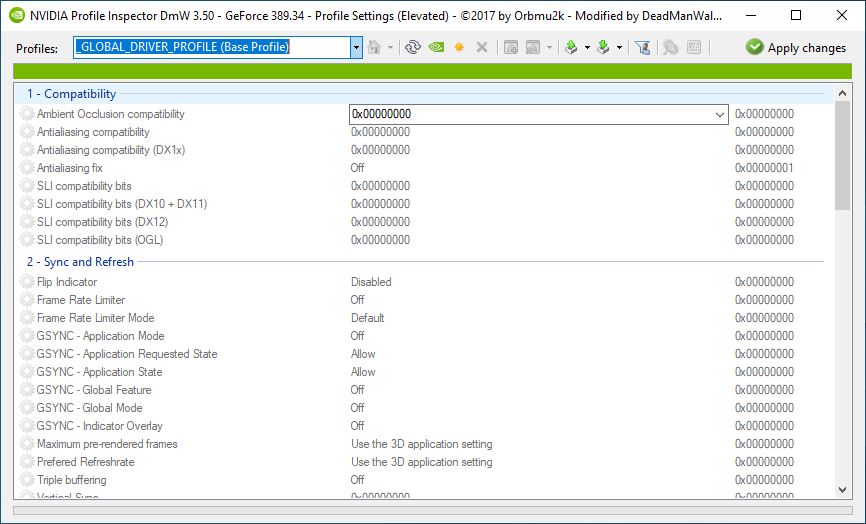The width and height of the screenshot is (866, 524).
Task: Click the gear icon beside GSYNC - Global Feature
Action: pos(27,390)
